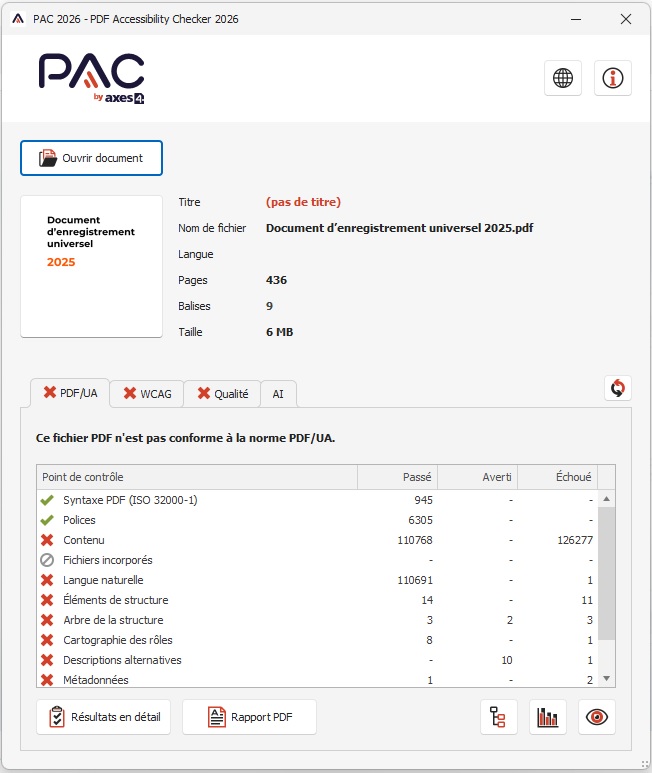
Task: Click the passed count 110768
Action: [x=415, y=540]
